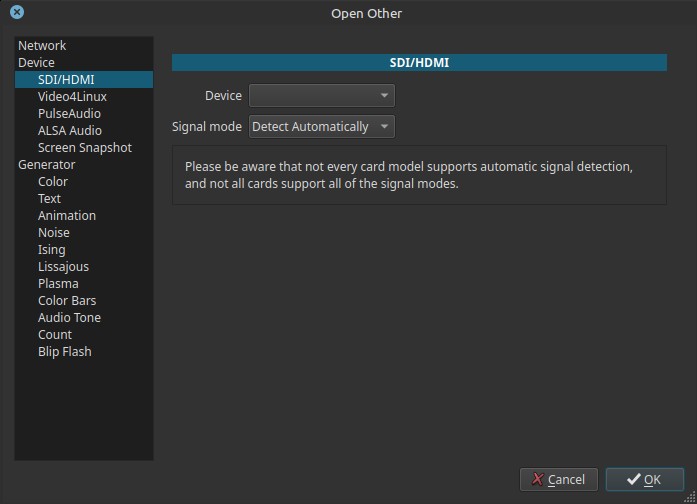The image size is (697, 504).
Task: Open the Screen Snapshot option
Action: click(x=84, y=148)
